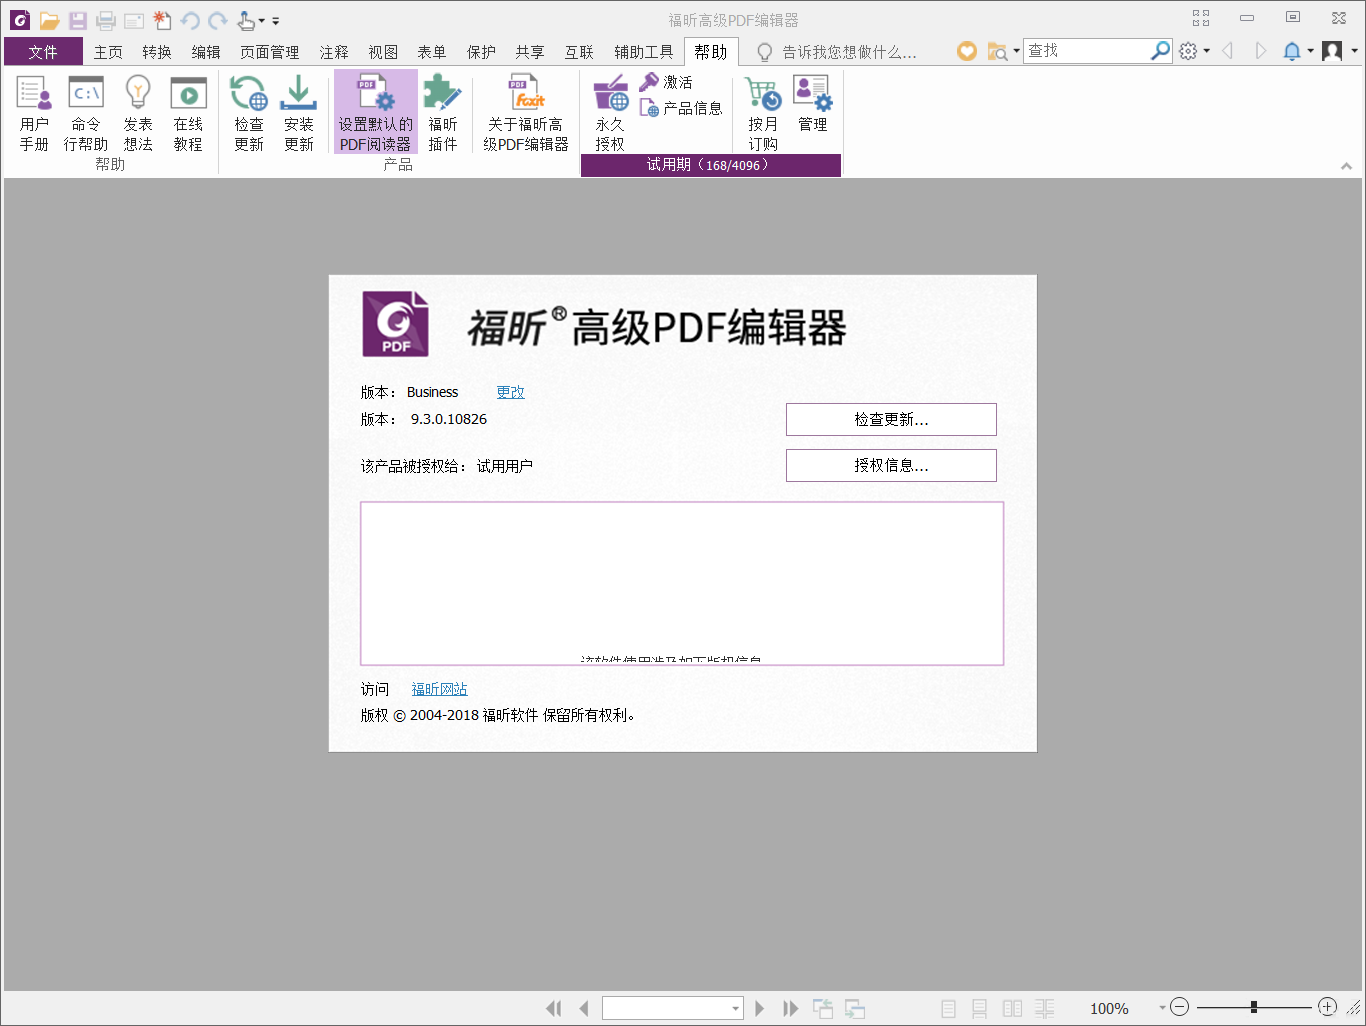Toggle 设置默认的PDF阅读器 option
Viewport: 1366px width, 1026px height.
pyautogui.click(x=375, y=114)
